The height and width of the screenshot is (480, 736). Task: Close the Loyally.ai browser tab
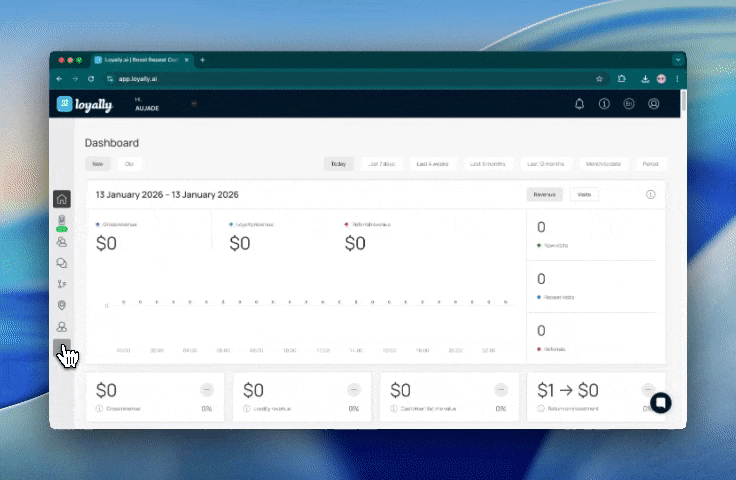coord(187,60)
